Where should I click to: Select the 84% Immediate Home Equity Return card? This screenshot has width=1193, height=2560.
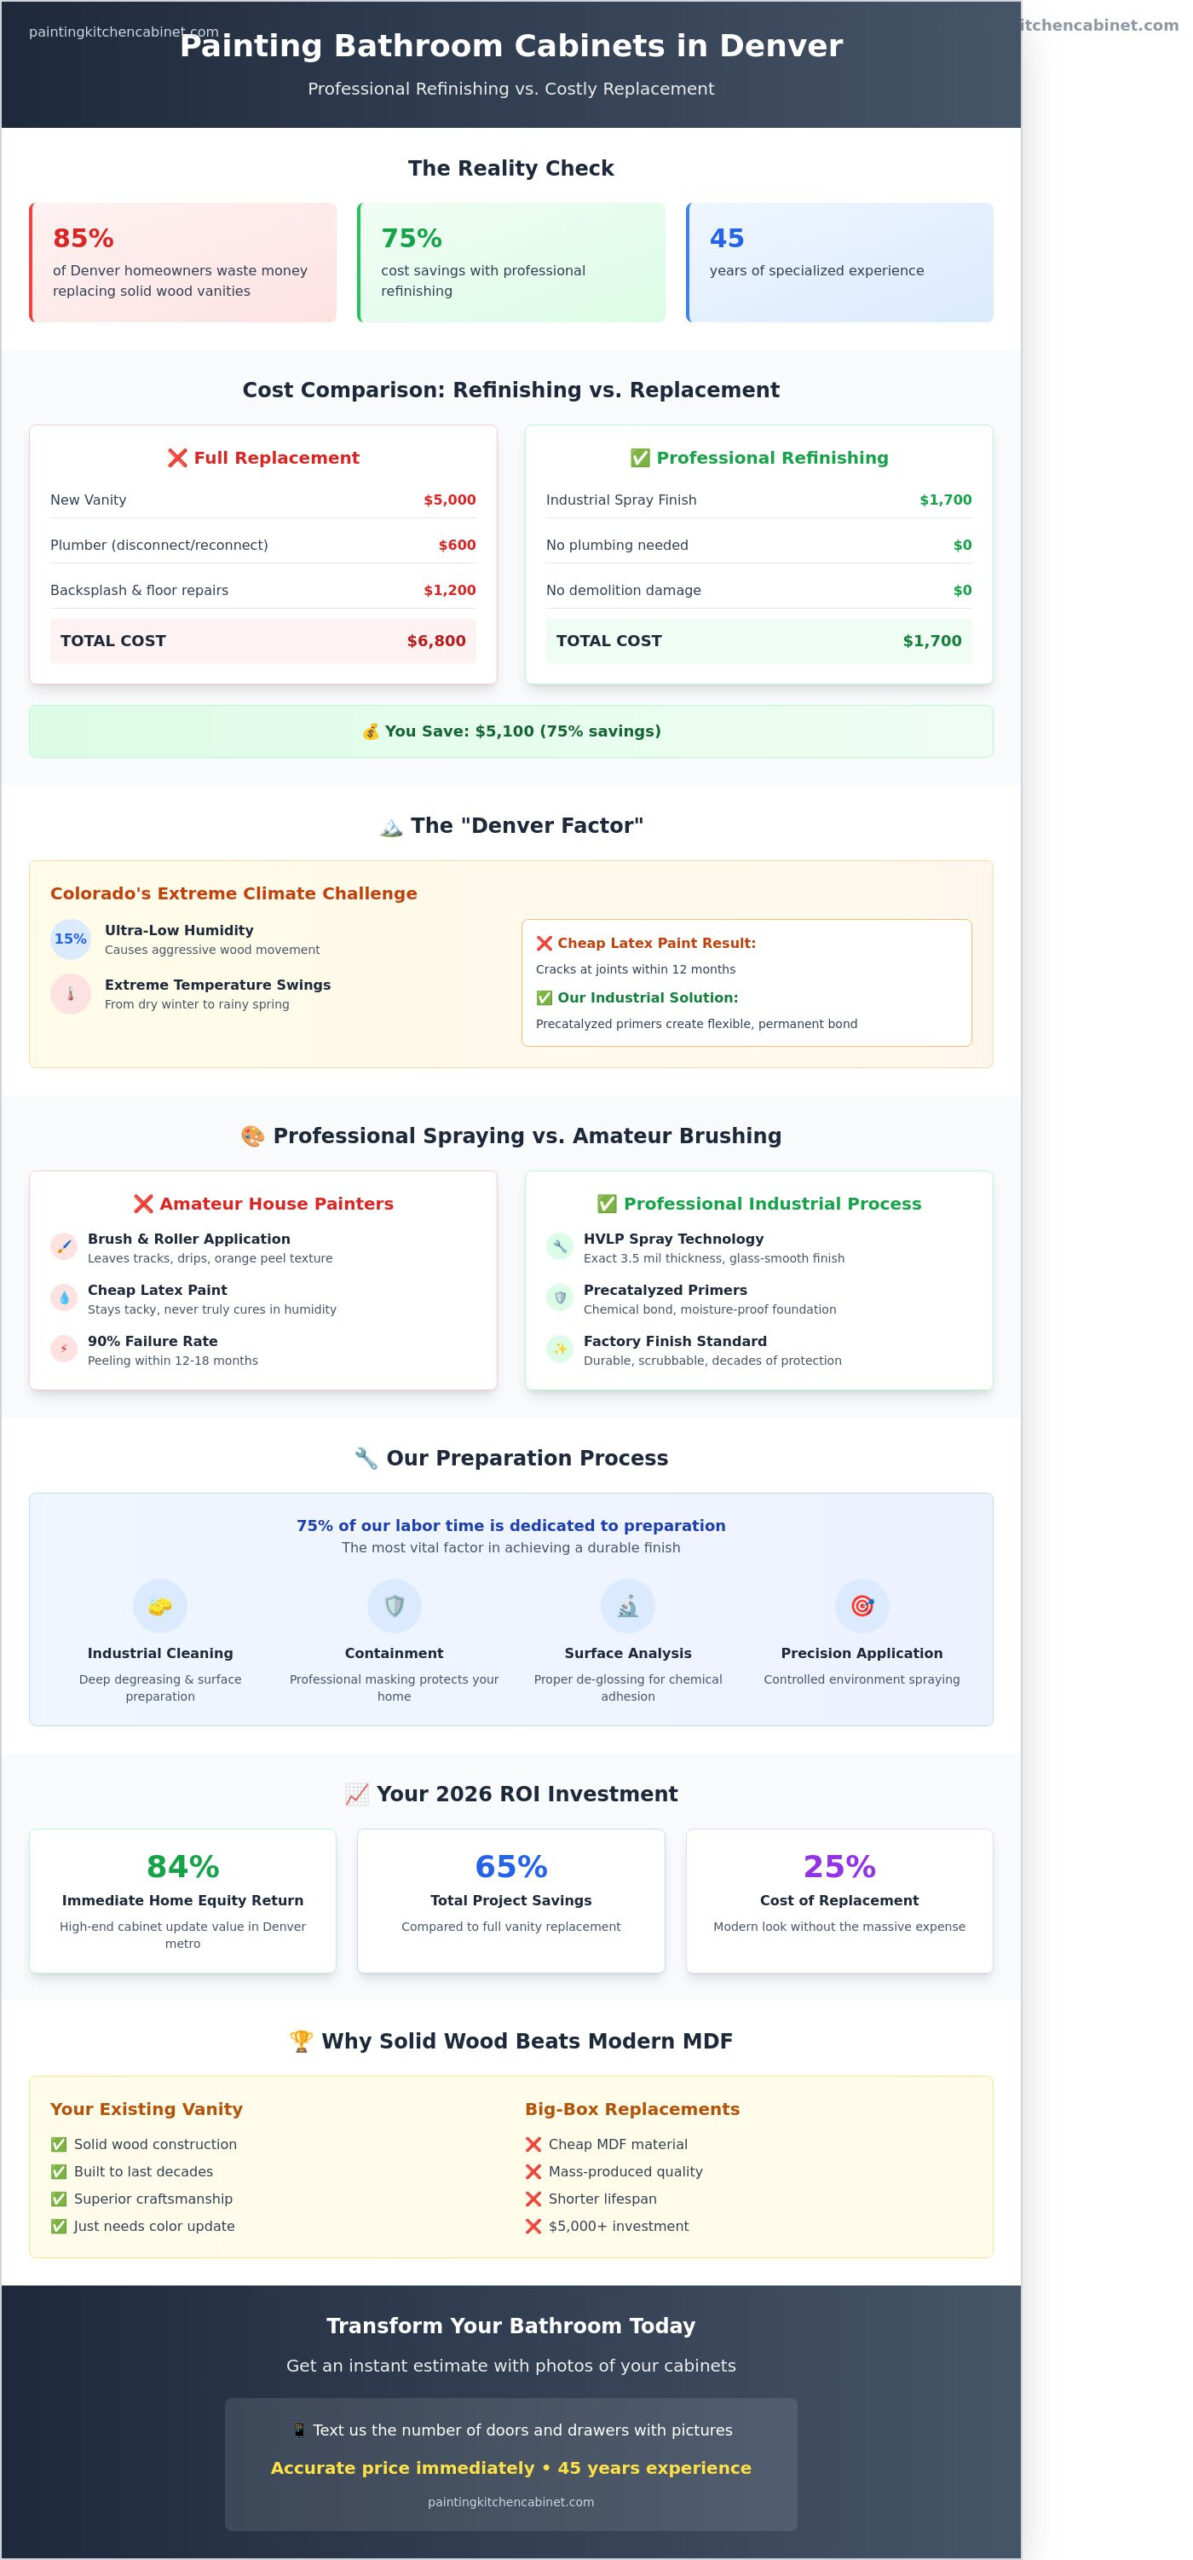(183, 1900)
